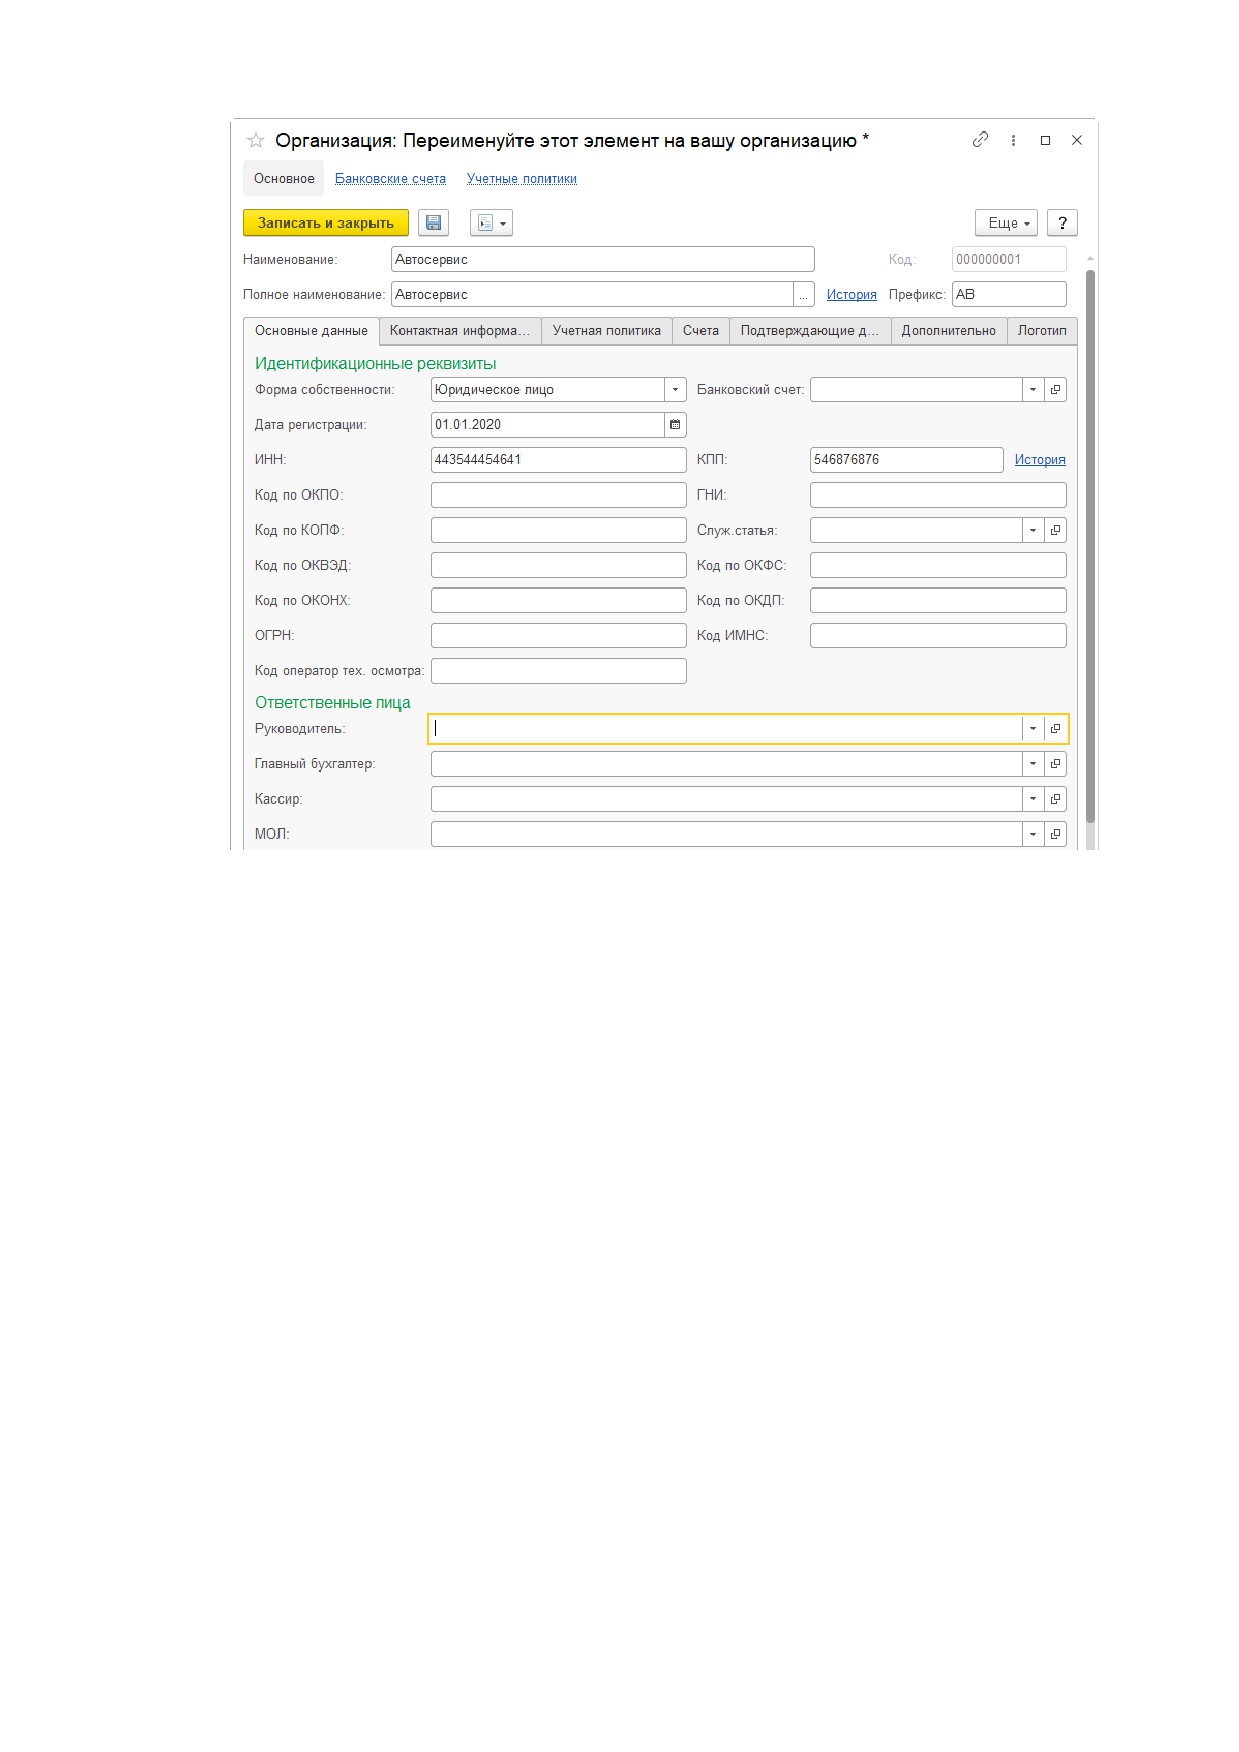Open Банковский счет item with open icon
The image size is (1239, 1752).
[x=1055, y=390]
